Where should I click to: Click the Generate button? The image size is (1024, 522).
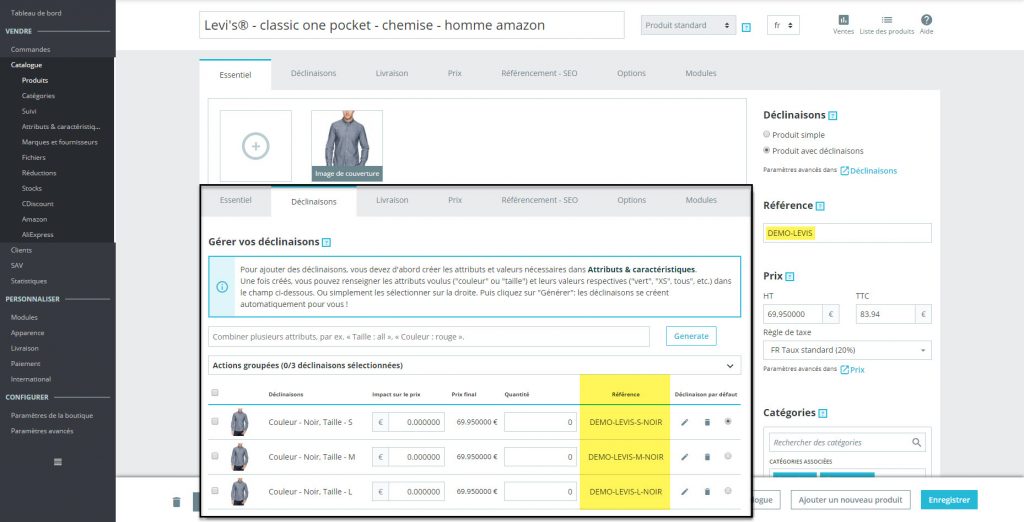point(691,336)
